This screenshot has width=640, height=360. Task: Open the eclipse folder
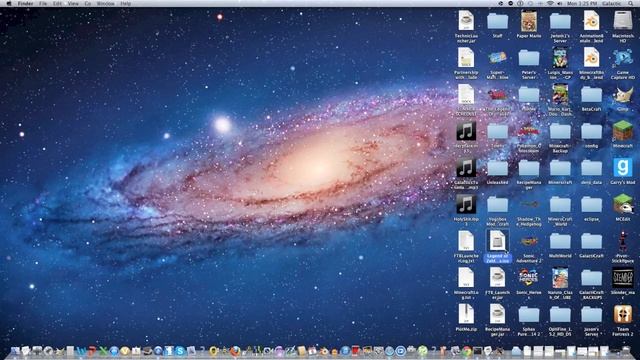click(x=591, y=204)
